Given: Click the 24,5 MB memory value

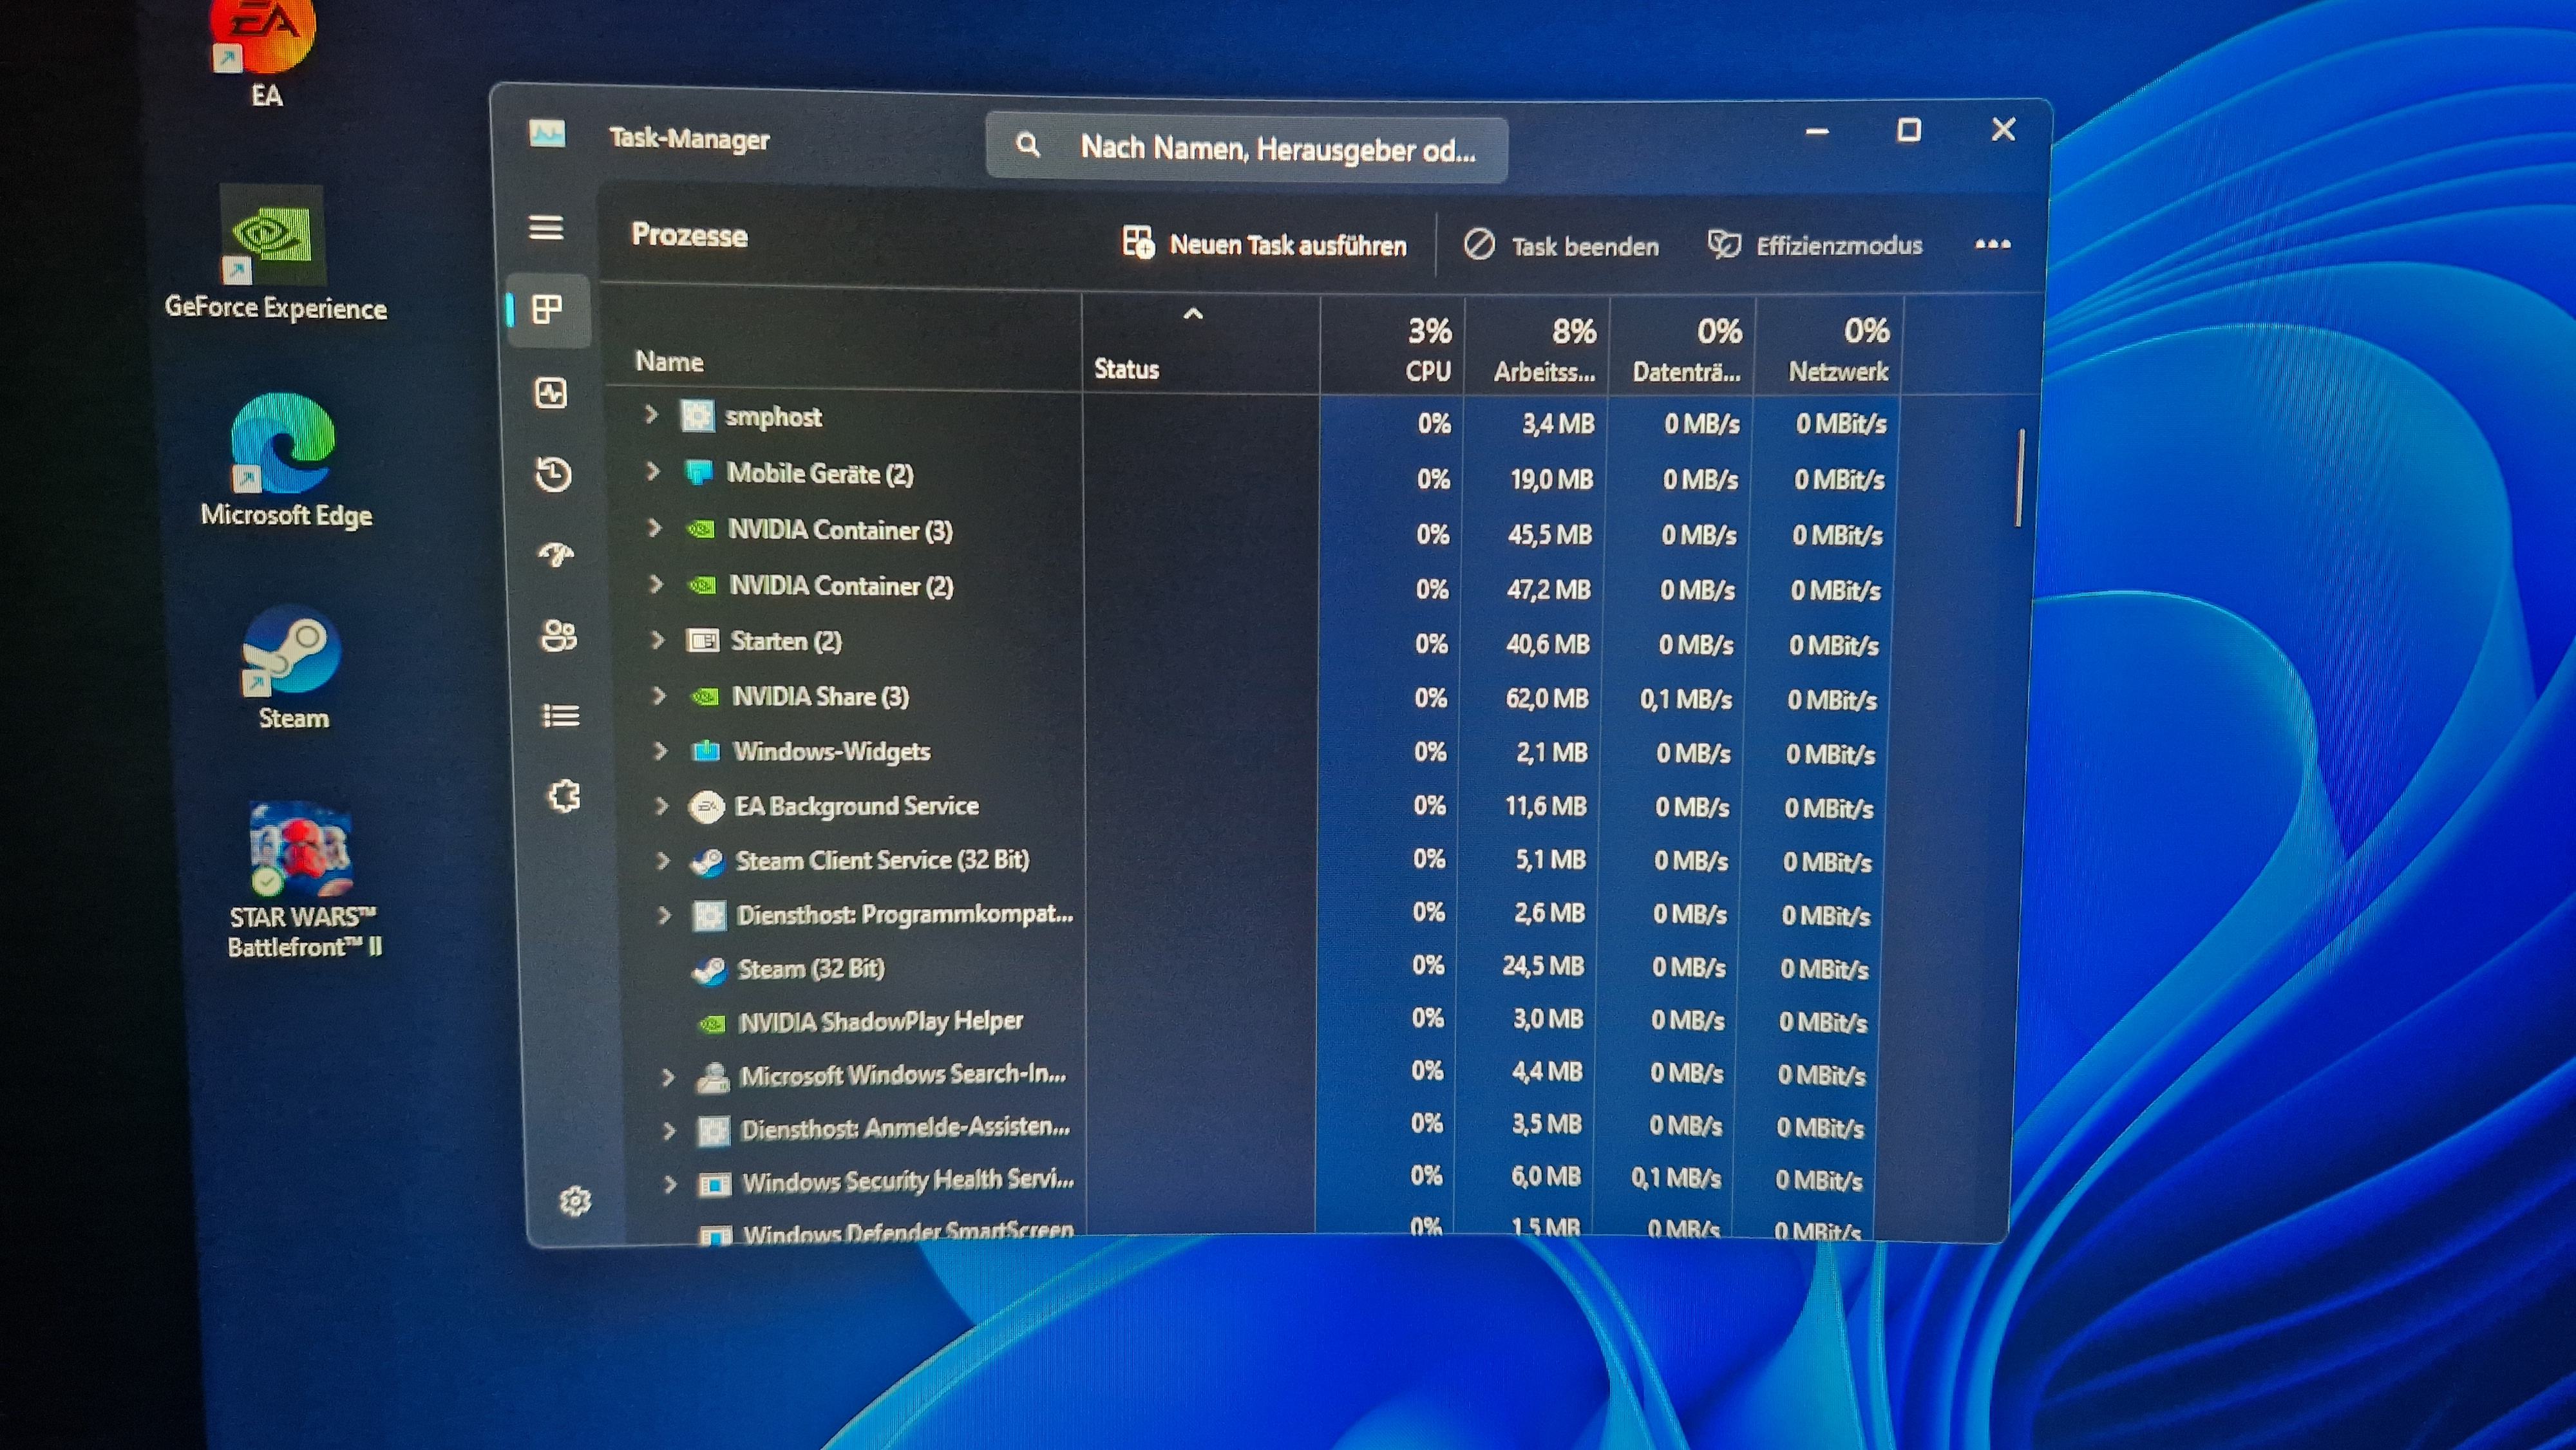Looking at the screenshot, I should tap(1543, 965).
